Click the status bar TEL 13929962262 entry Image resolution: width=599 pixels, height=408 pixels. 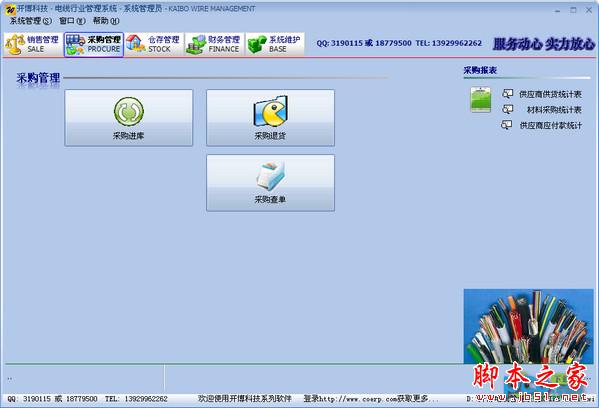[136, 398]
